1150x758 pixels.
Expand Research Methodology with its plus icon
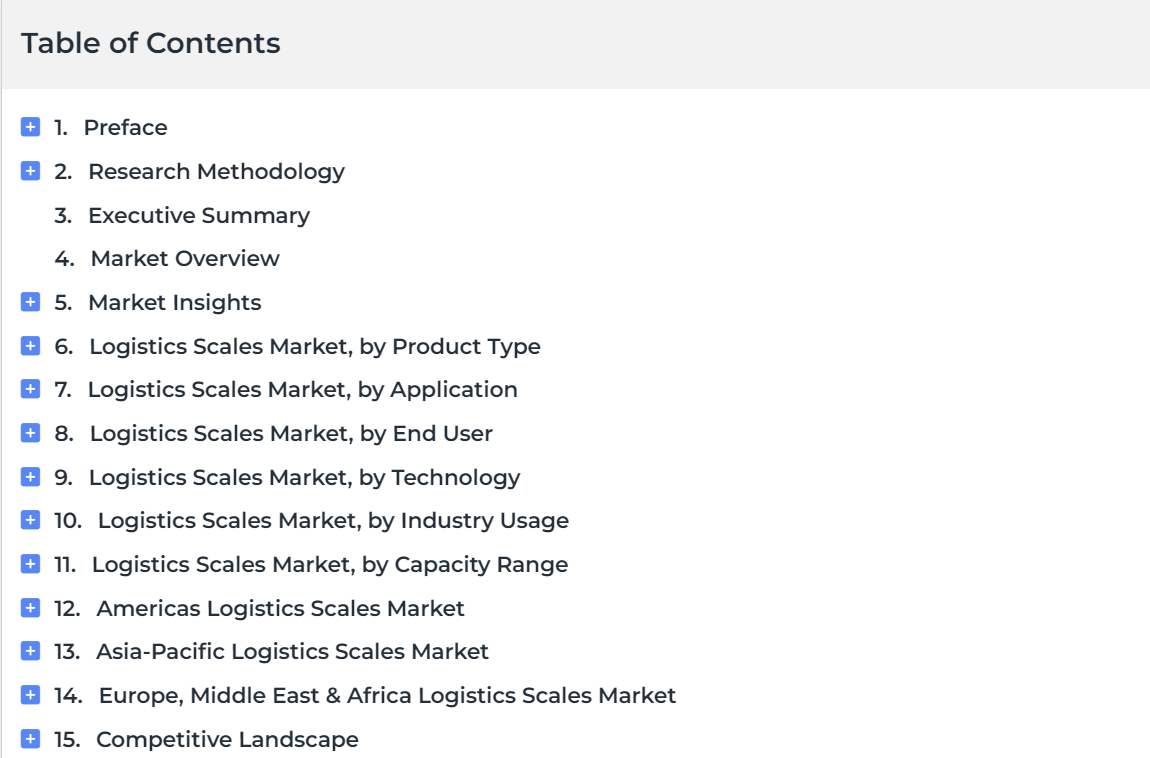click(30, 171)
